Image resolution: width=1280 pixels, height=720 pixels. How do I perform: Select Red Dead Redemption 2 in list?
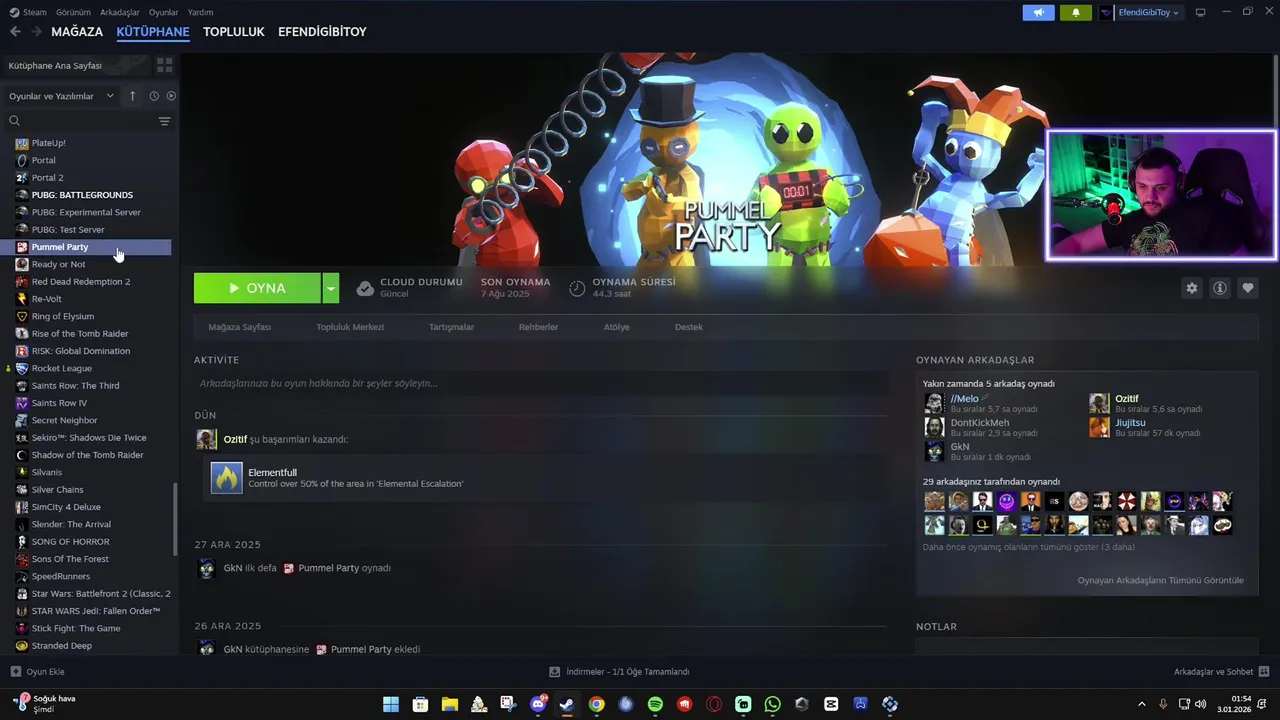pyautogui.click(x=81, y=282)
